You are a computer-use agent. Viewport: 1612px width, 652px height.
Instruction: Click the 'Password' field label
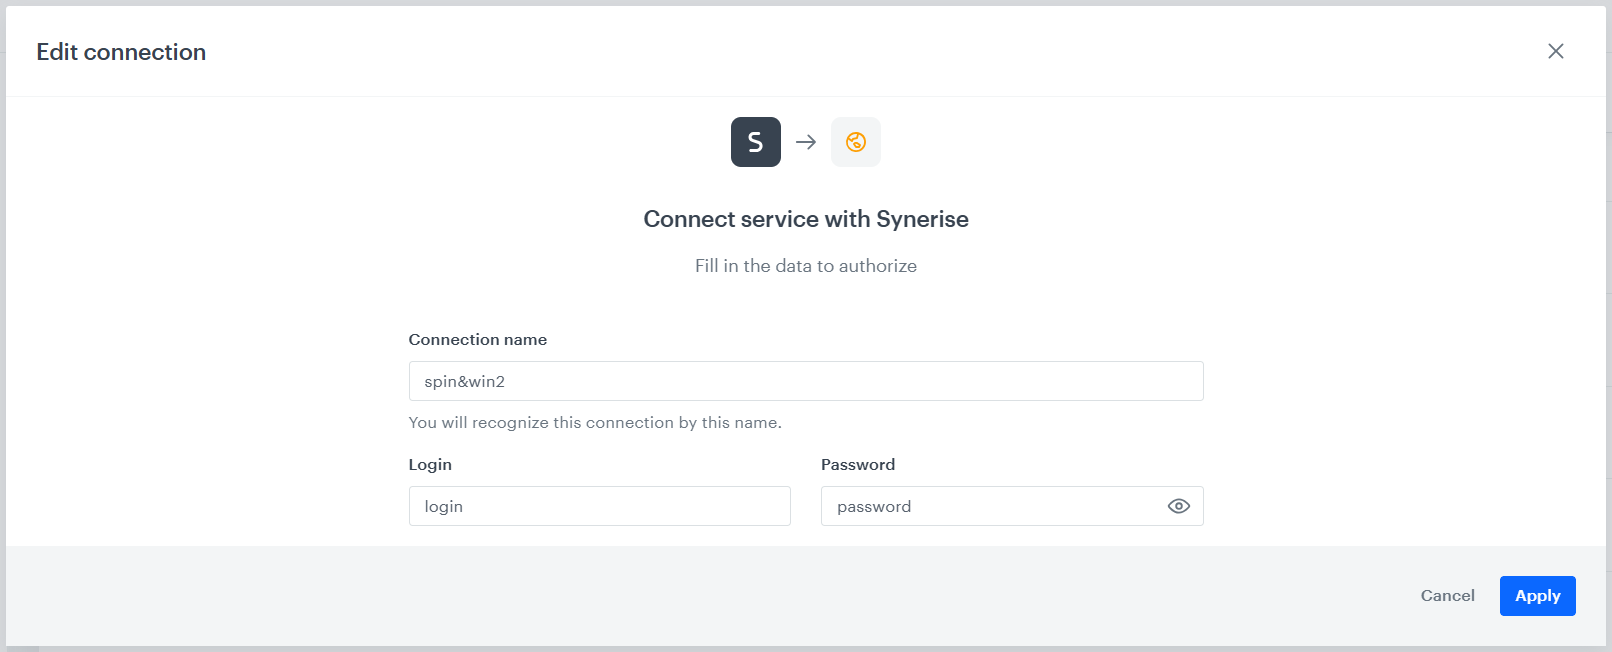coord(858,465)
